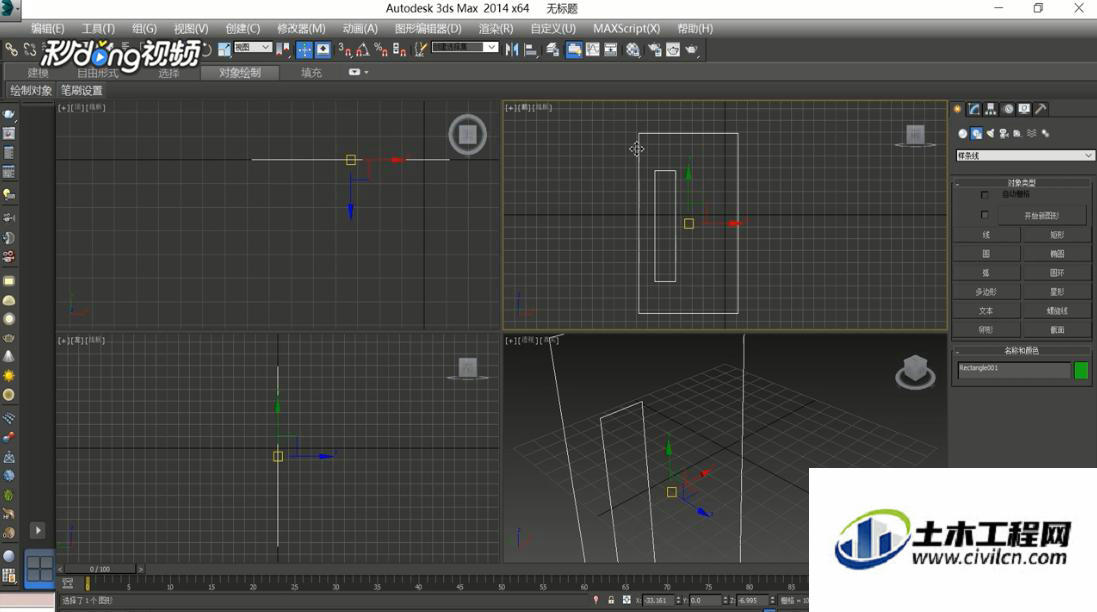This screenshot has width=1097, height=612.
Task: Click the X coordinate input field
Action: (659, 600)
